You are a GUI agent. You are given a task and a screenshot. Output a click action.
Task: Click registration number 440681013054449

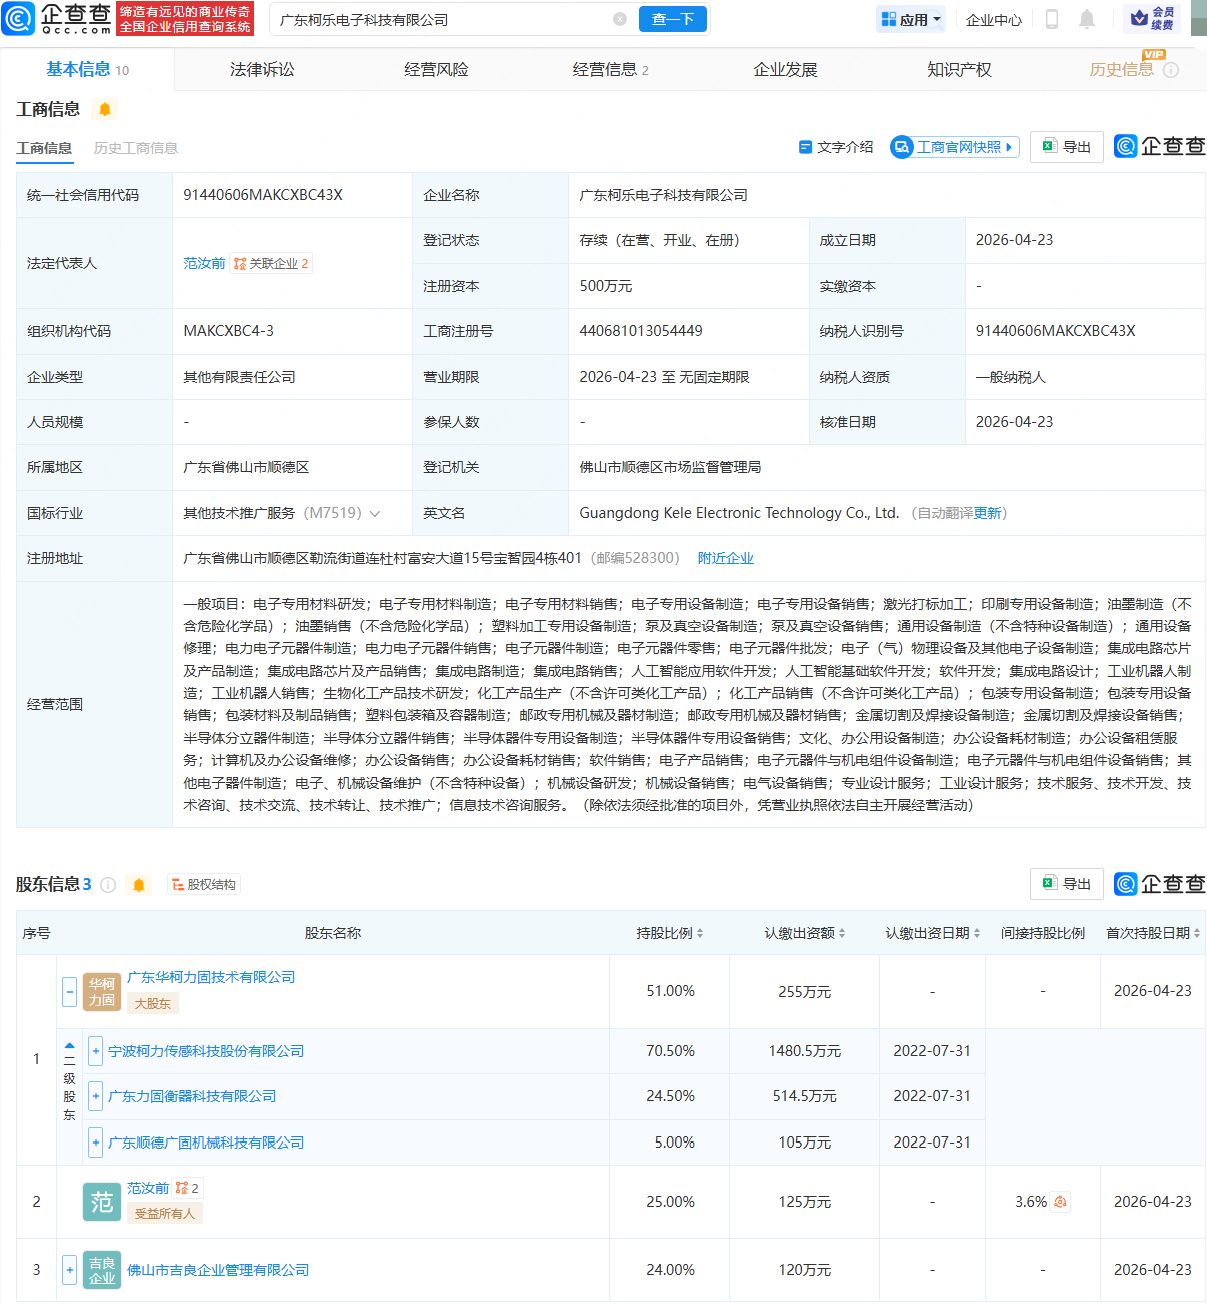pyautogui.click(x=641, y=331)
